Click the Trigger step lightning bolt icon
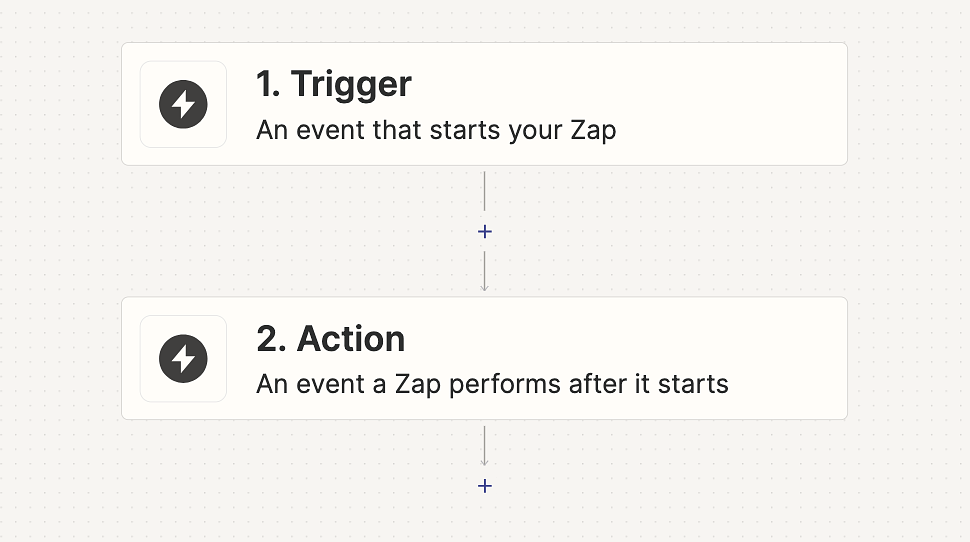 183,104
